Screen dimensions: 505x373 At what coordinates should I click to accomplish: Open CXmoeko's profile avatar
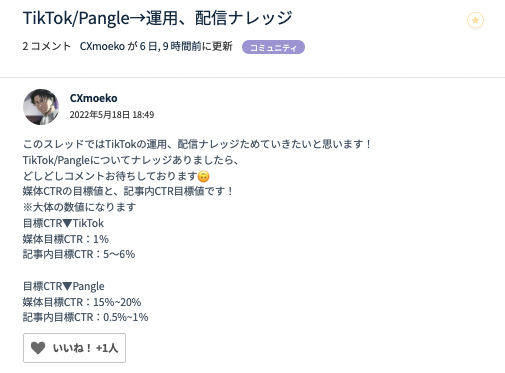pos(41,107)
